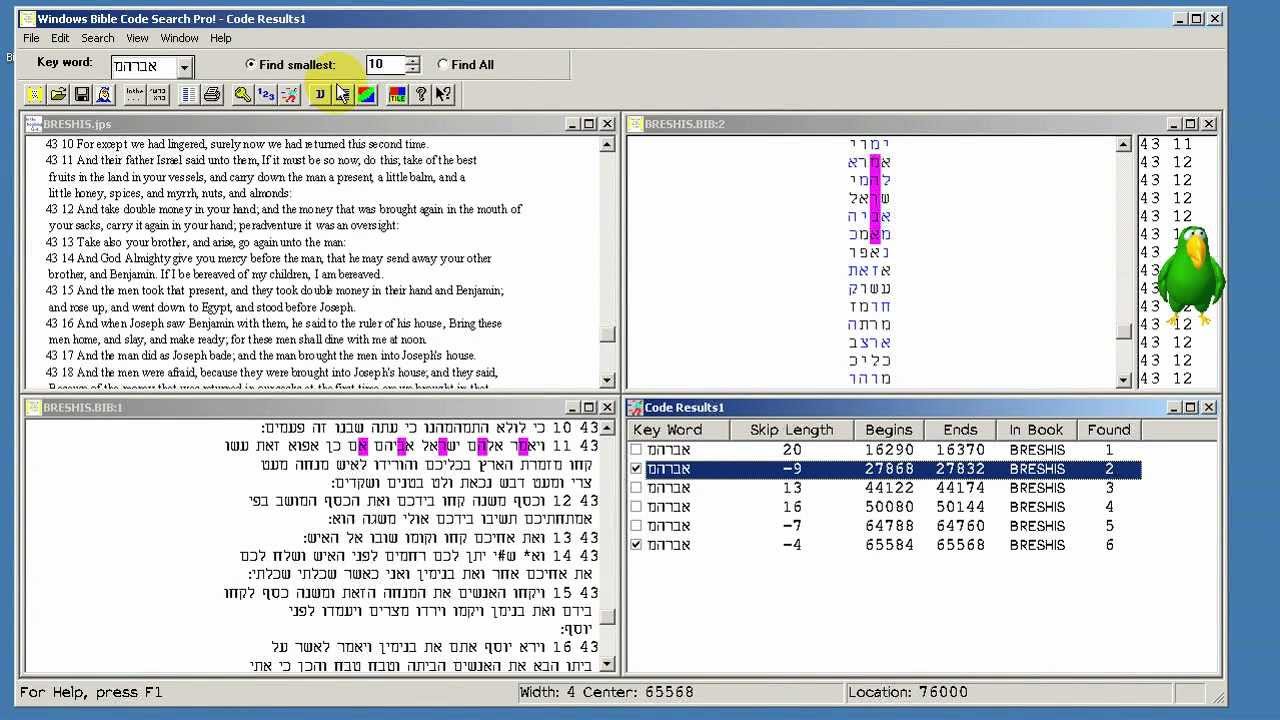The image size is (1280, 720).
Task: Click status bar text 'Width: 4 Center: 65568'
Action: point(607,692)
